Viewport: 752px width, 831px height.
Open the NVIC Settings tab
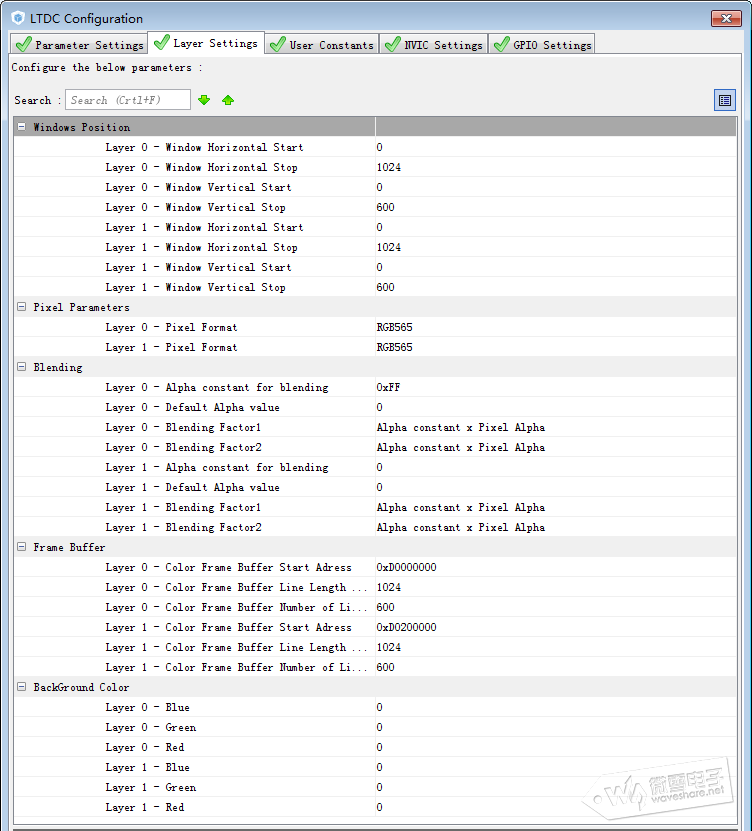pyautogui.click(x=434, y=45)
